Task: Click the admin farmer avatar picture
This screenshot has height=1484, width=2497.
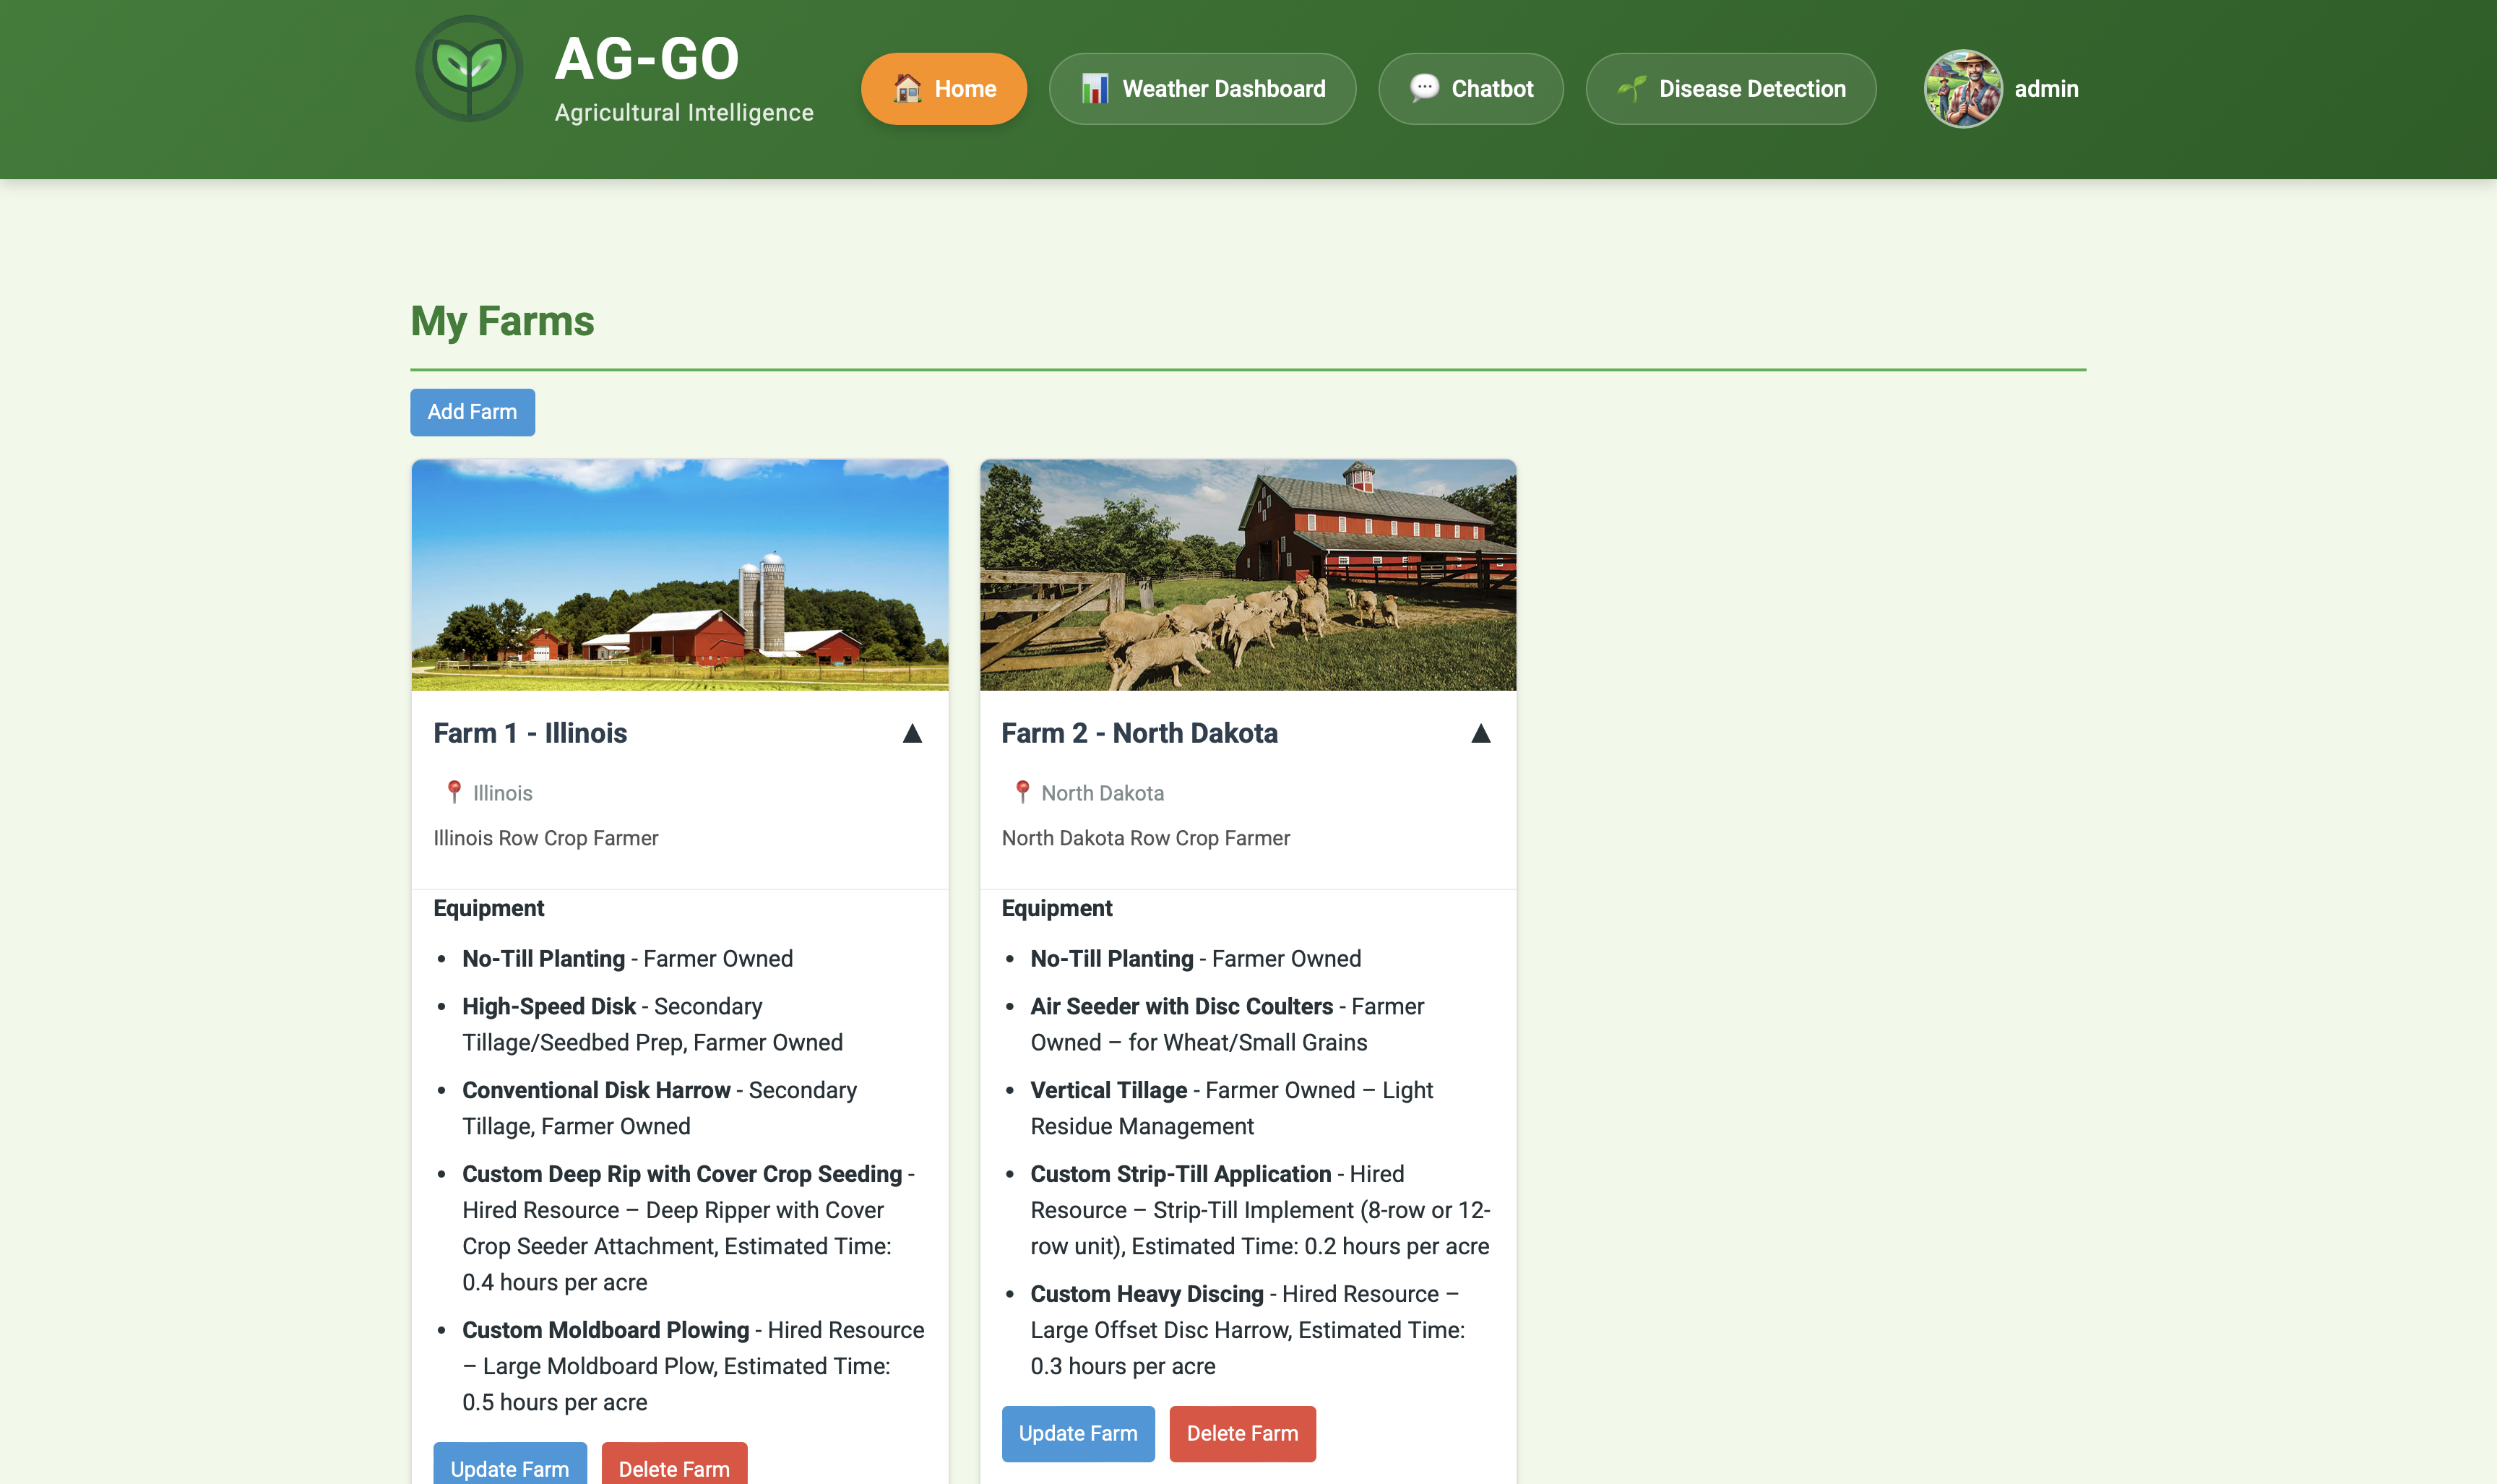Action: coord(1962,88)
